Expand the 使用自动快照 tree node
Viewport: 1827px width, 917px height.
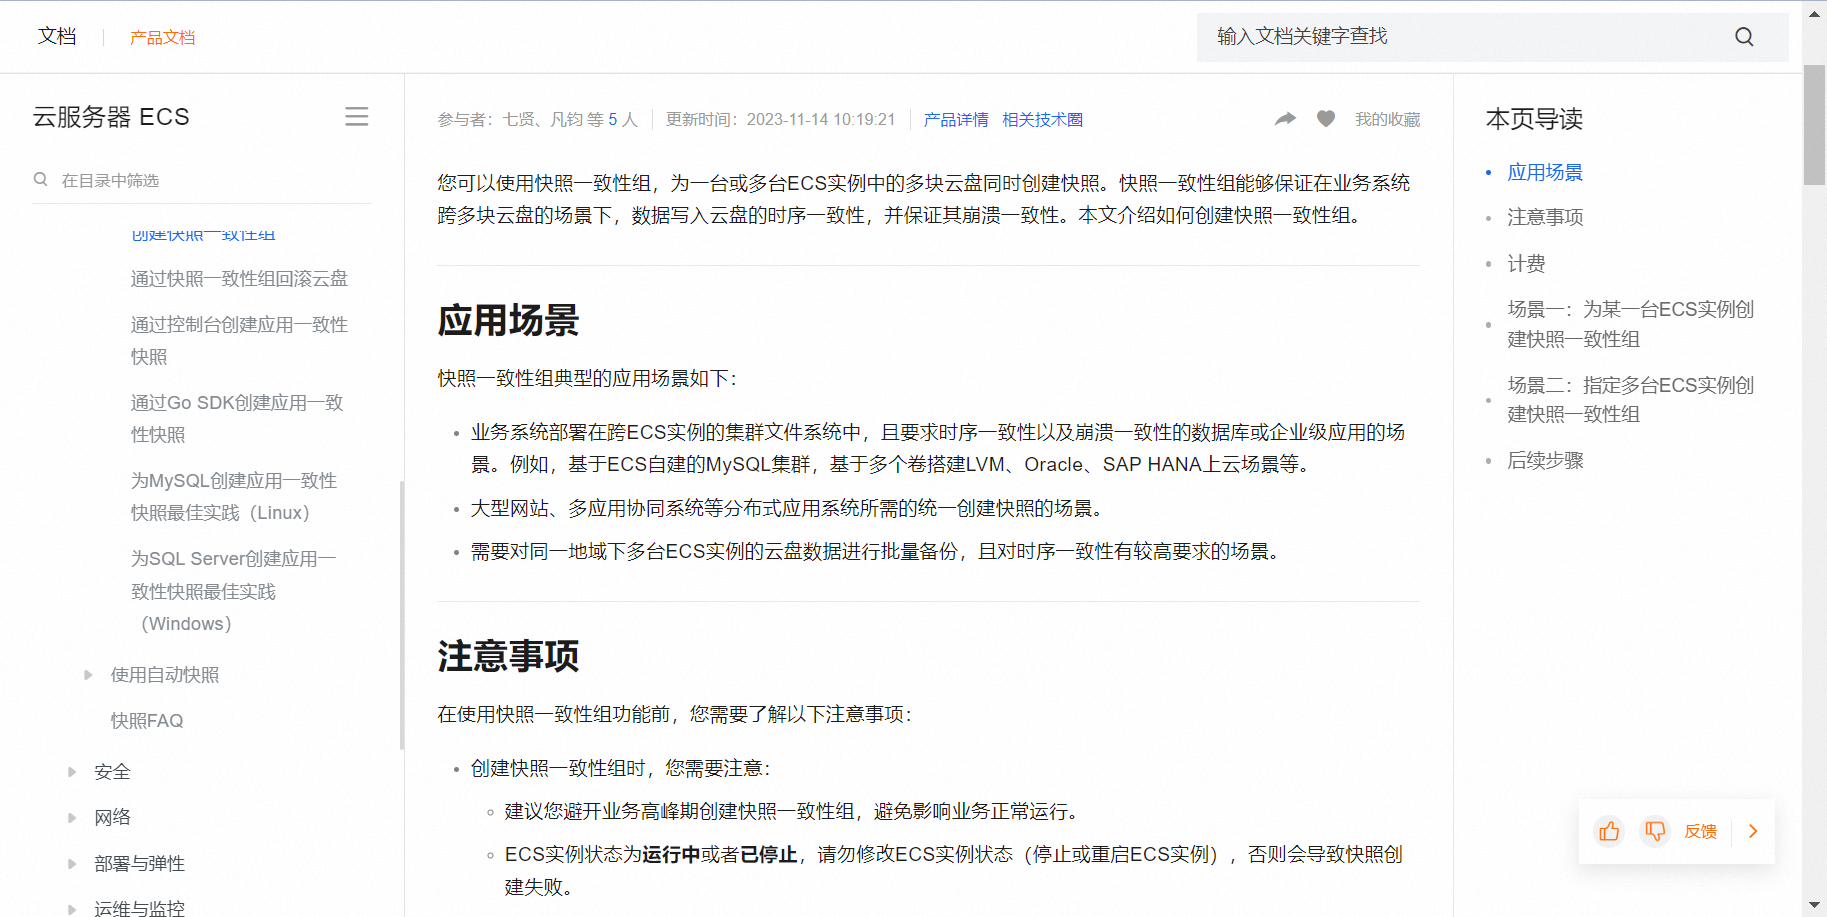[x=88, y=675]
